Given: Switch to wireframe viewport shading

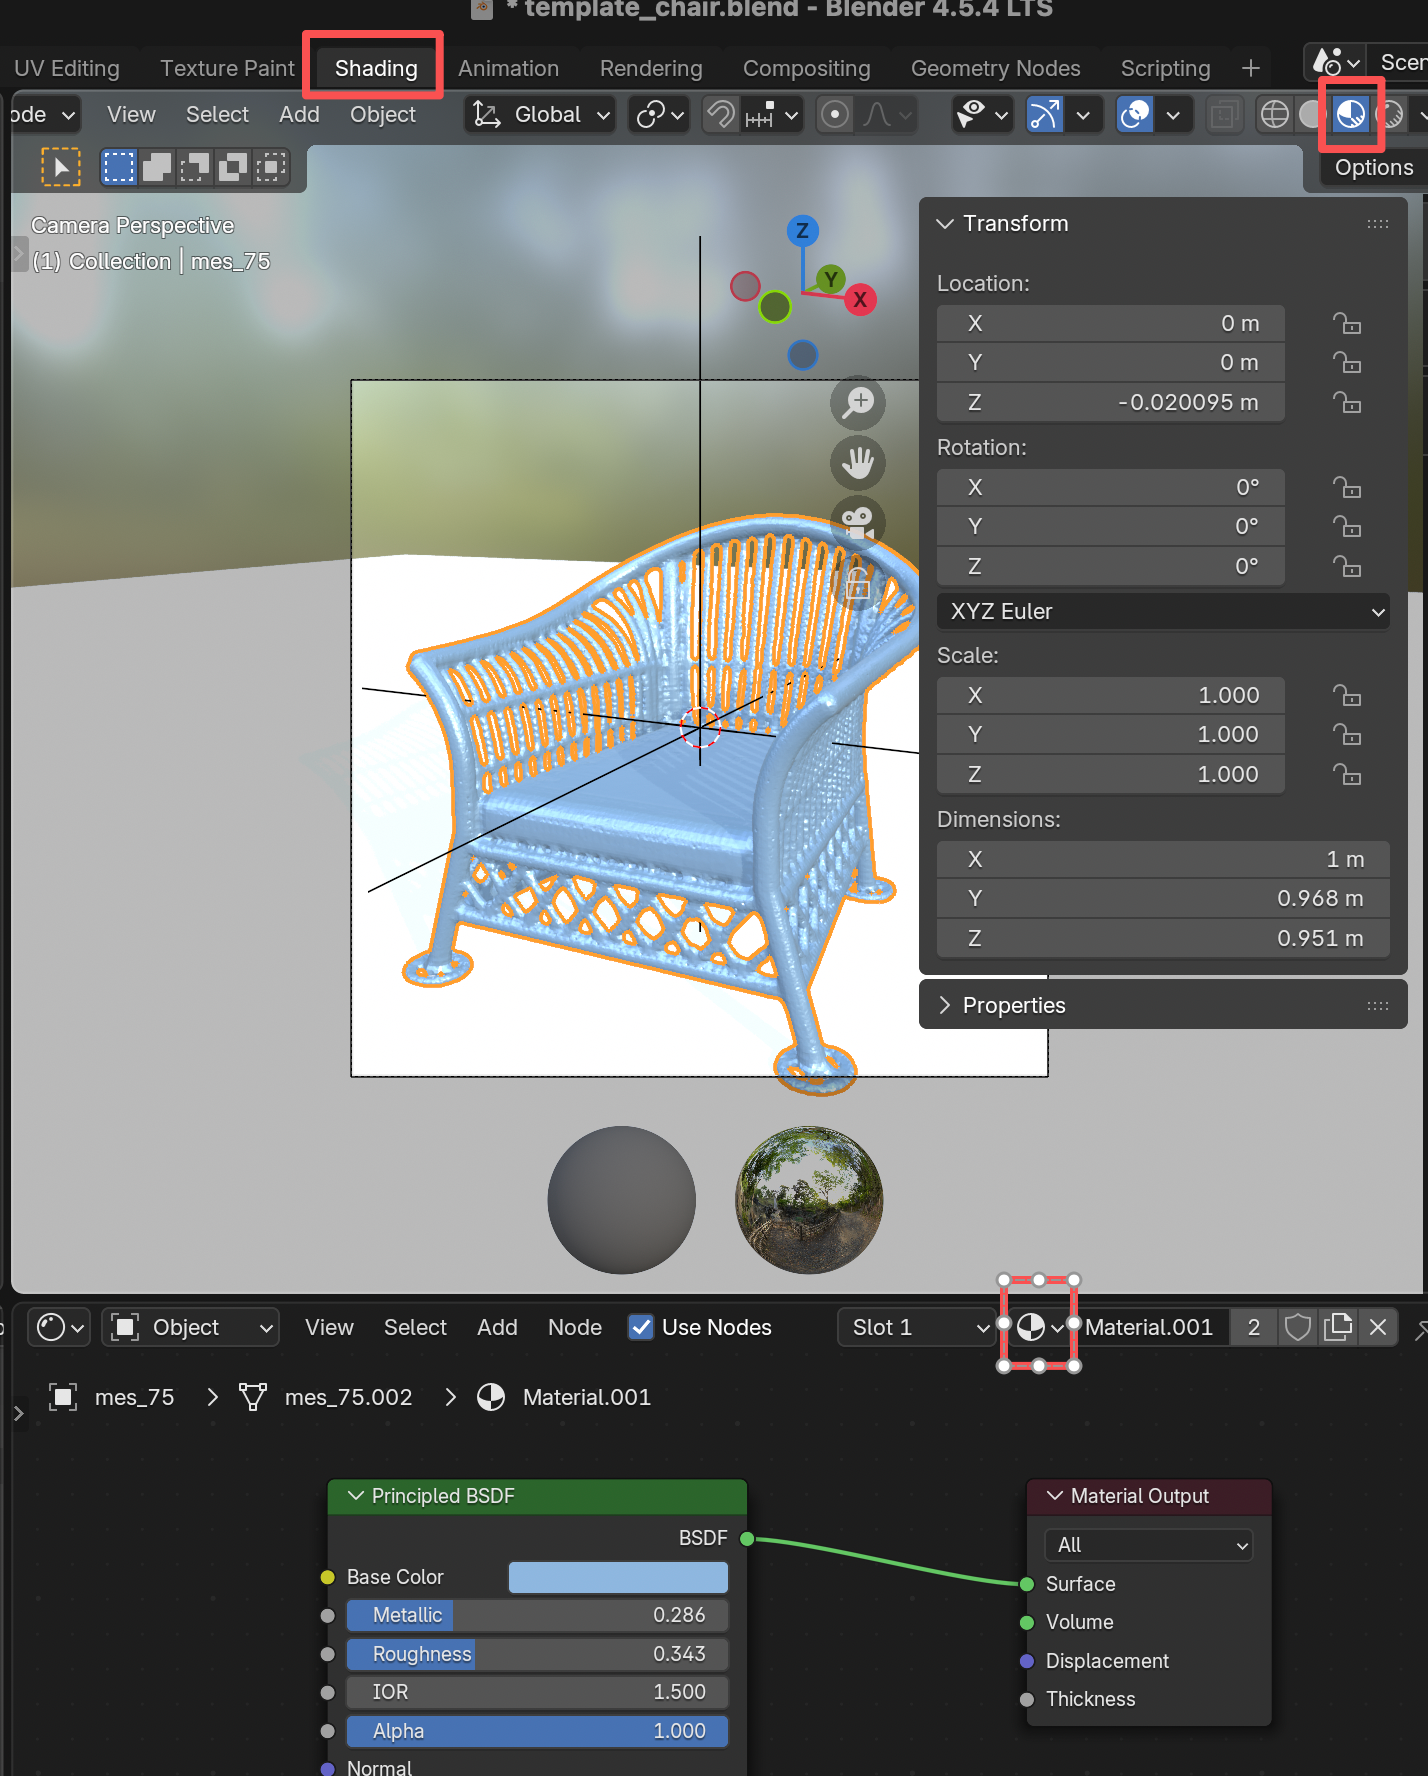Looking at the screenshot, I should (1274, 115).
